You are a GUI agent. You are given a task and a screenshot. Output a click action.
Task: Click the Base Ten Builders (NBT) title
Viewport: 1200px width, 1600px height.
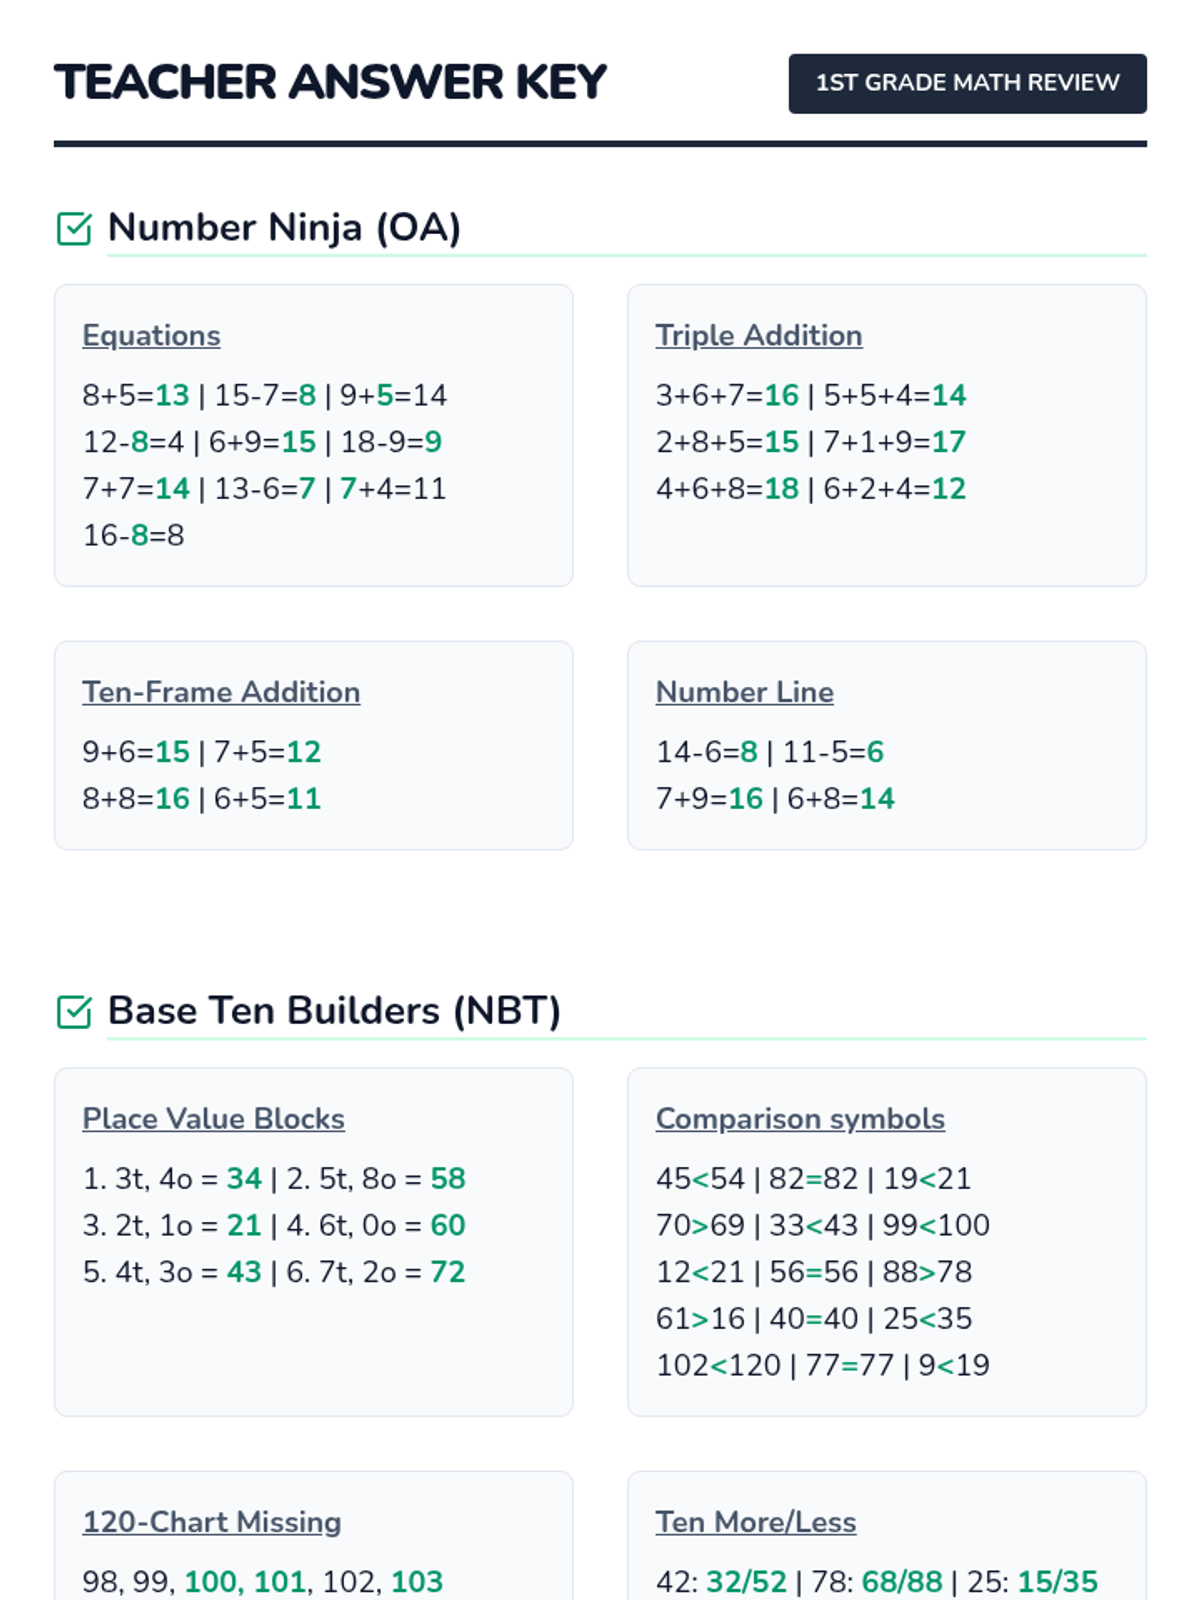(x=334, y=1011)
